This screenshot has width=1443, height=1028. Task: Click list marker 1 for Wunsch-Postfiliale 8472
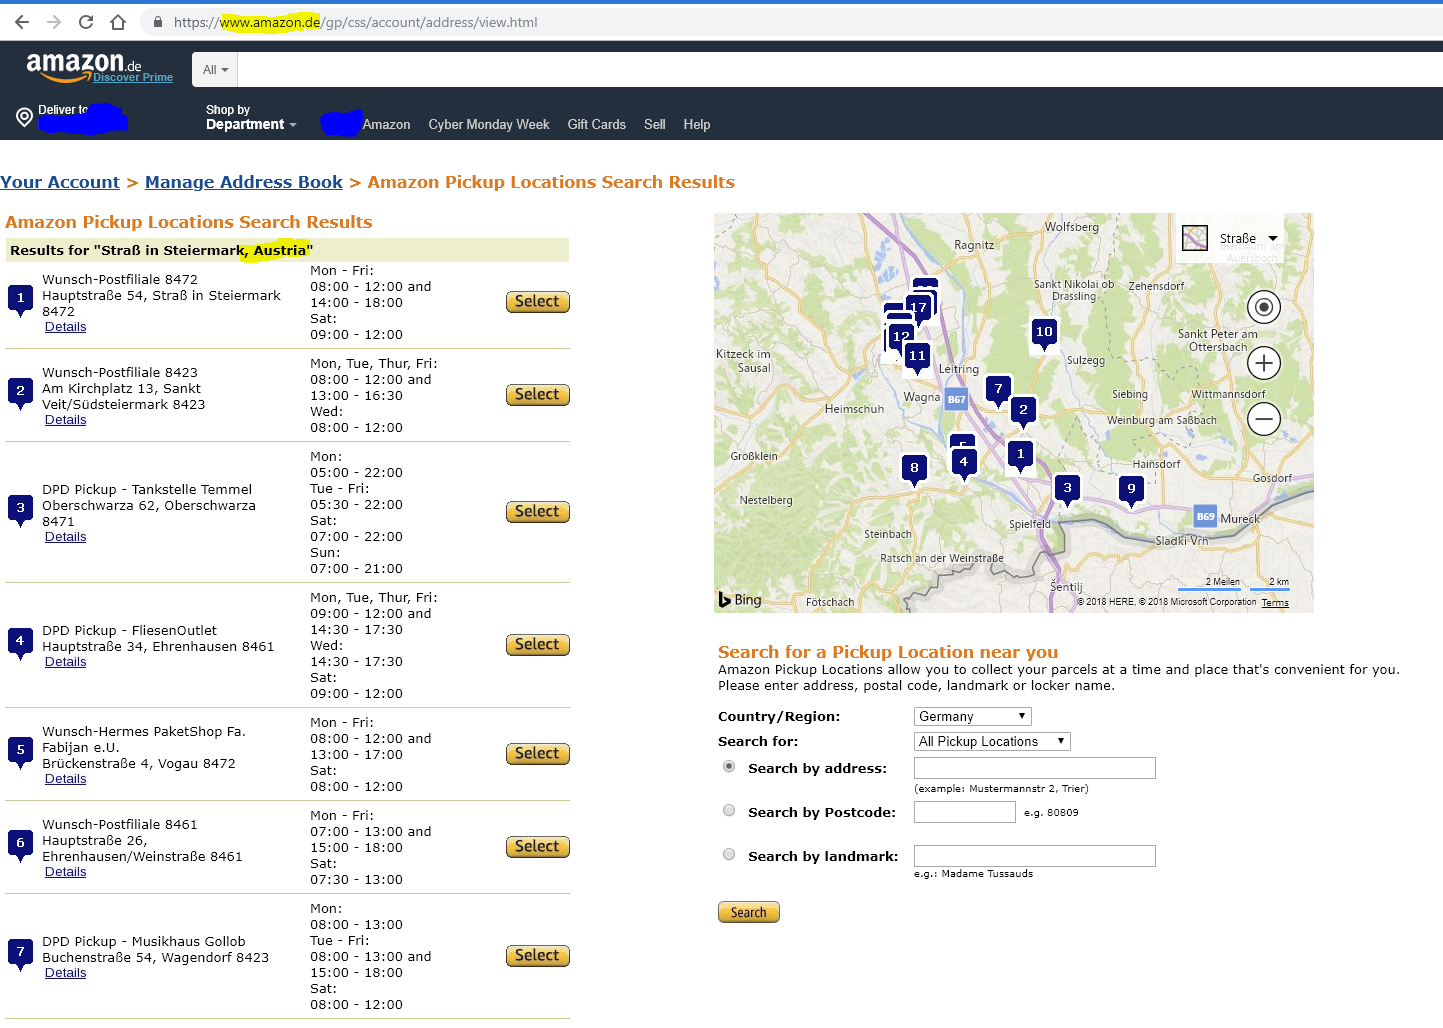20,300
